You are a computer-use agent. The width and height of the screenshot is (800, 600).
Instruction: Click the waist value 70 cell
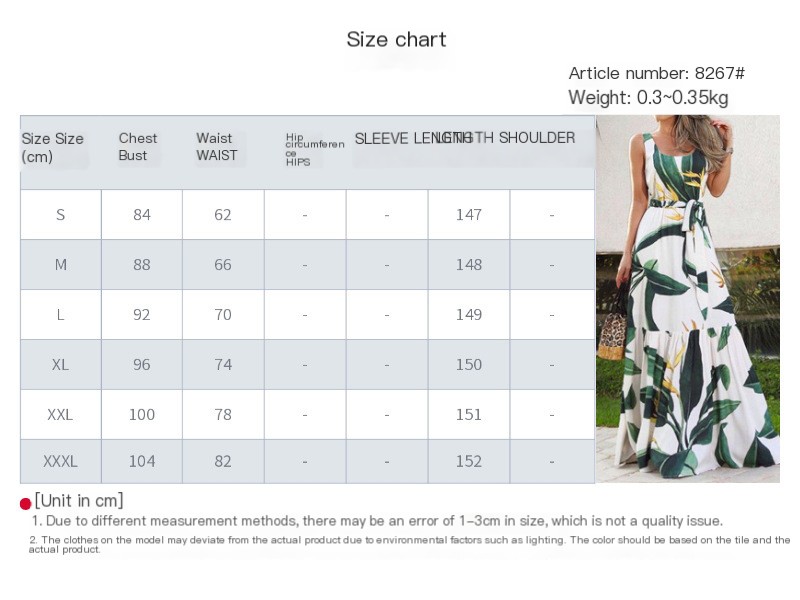click(x=223, y=315)
